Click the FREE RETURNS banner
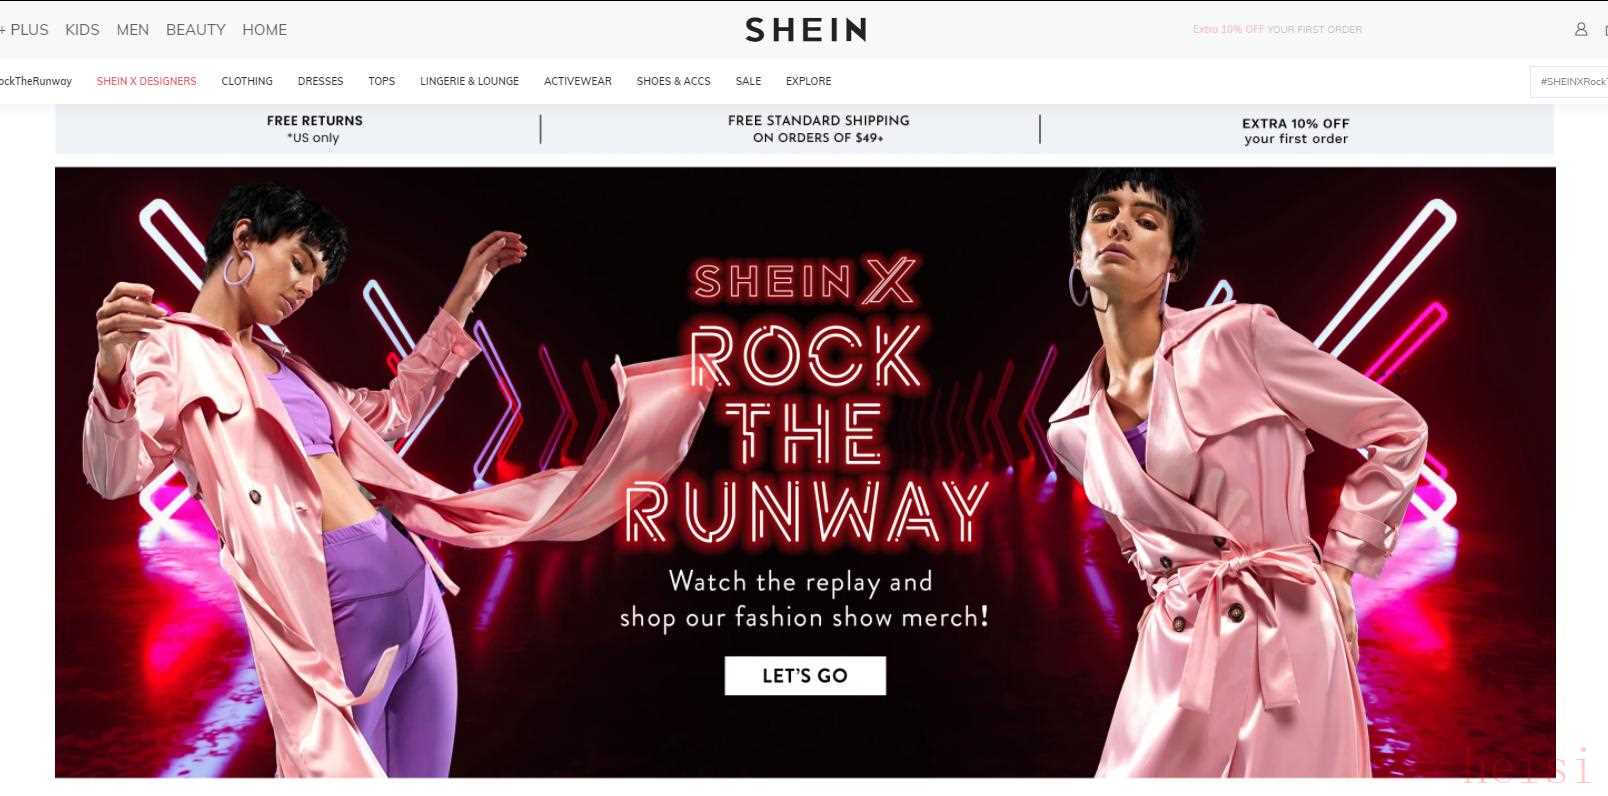This screenshot has width=1608, height=796. coord(315,129)
